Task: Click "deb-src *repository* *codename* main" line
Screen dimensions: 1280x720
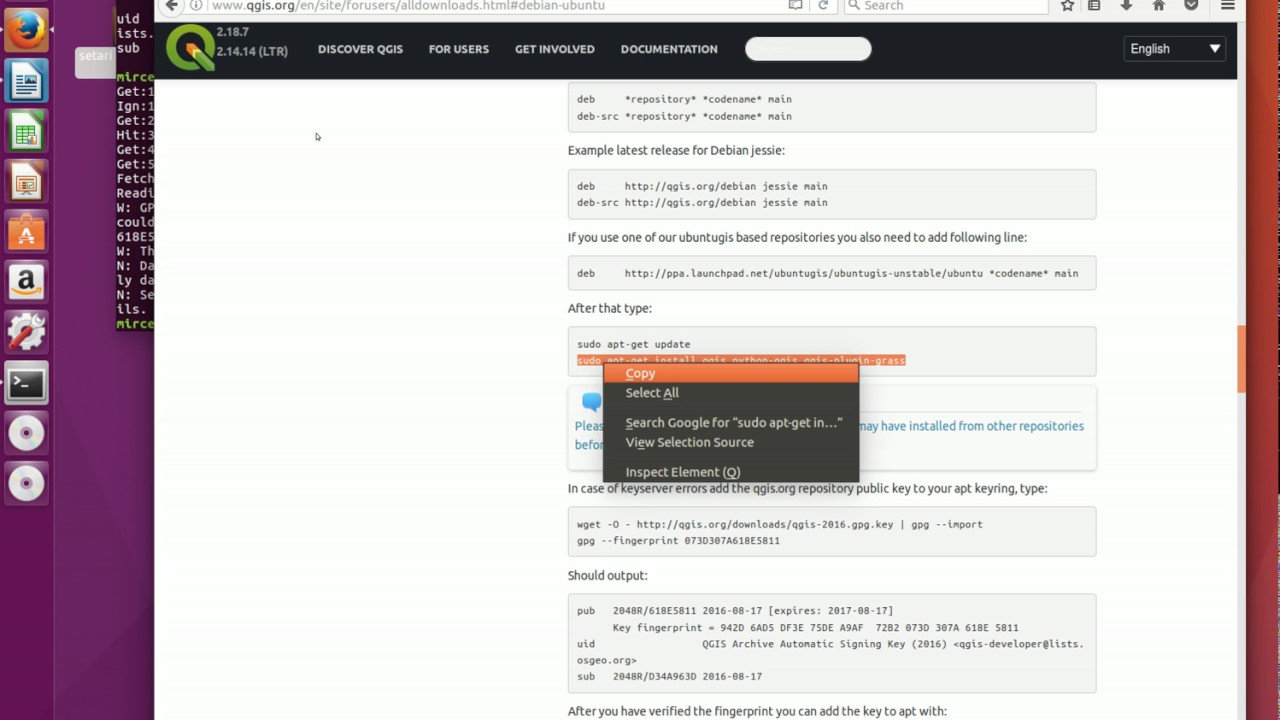Action: [684, 116]
